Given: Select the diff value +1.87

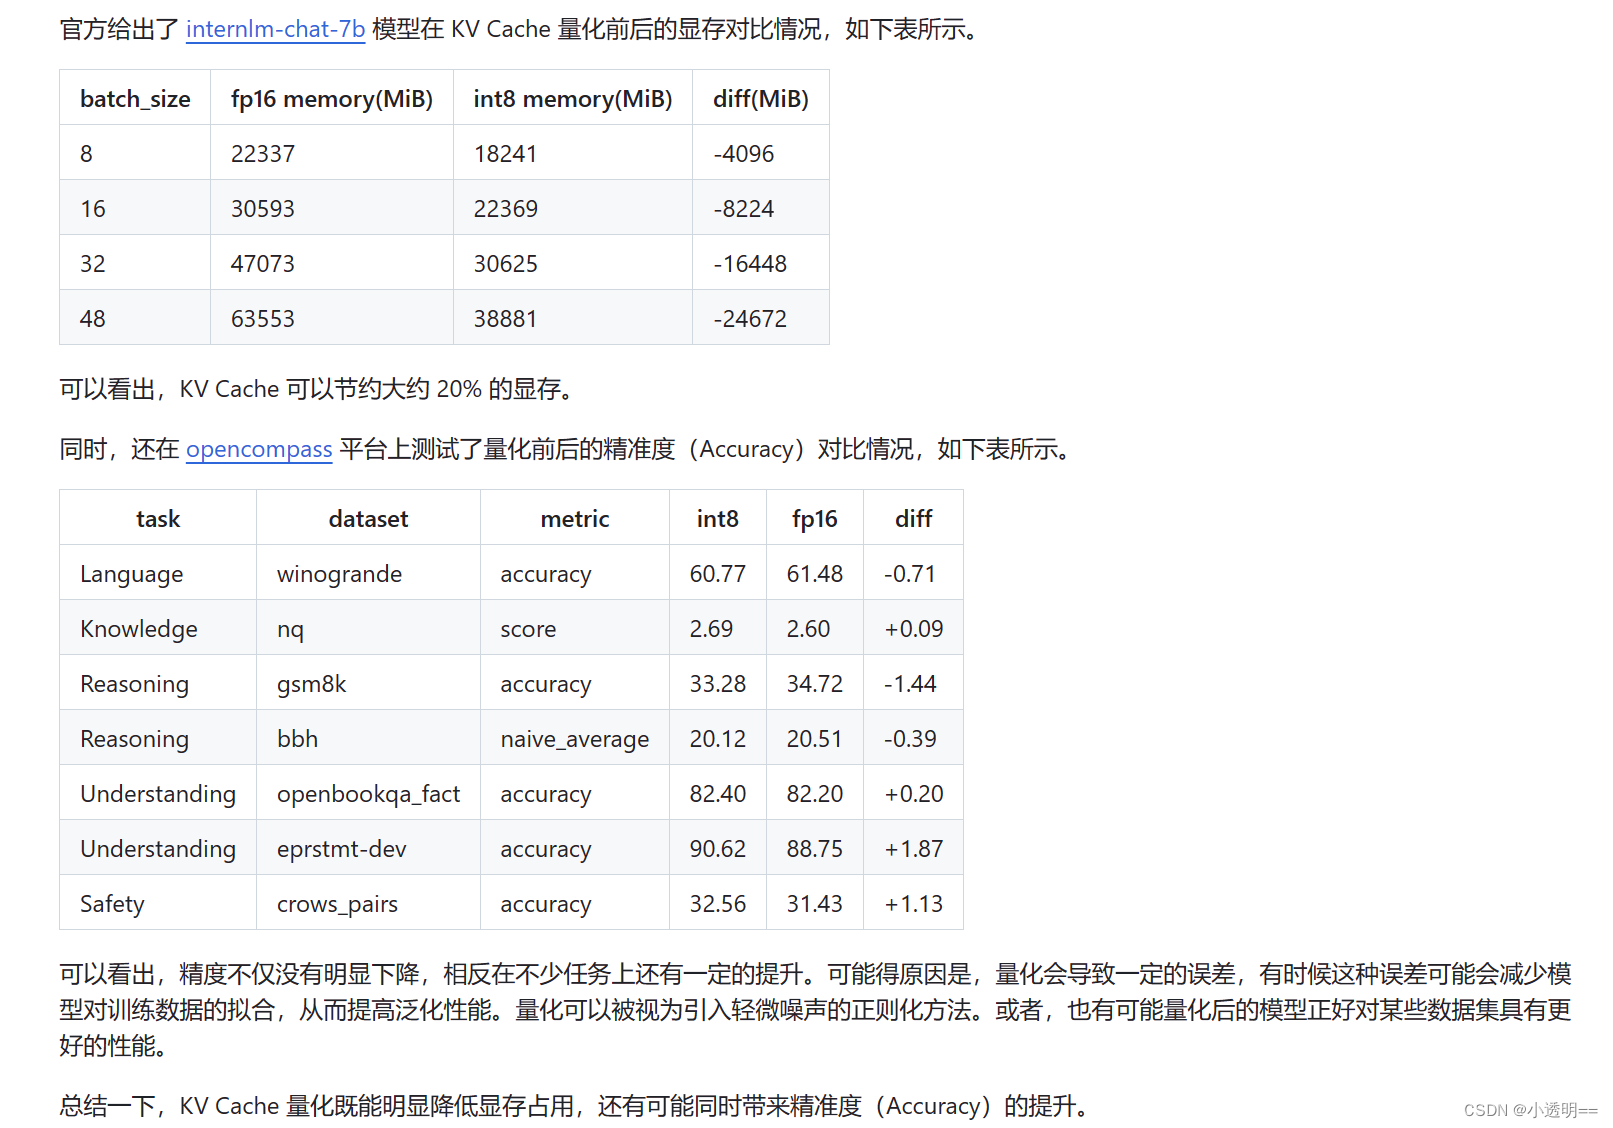Looking at the screenshot, I should click(x=912, y=848).
